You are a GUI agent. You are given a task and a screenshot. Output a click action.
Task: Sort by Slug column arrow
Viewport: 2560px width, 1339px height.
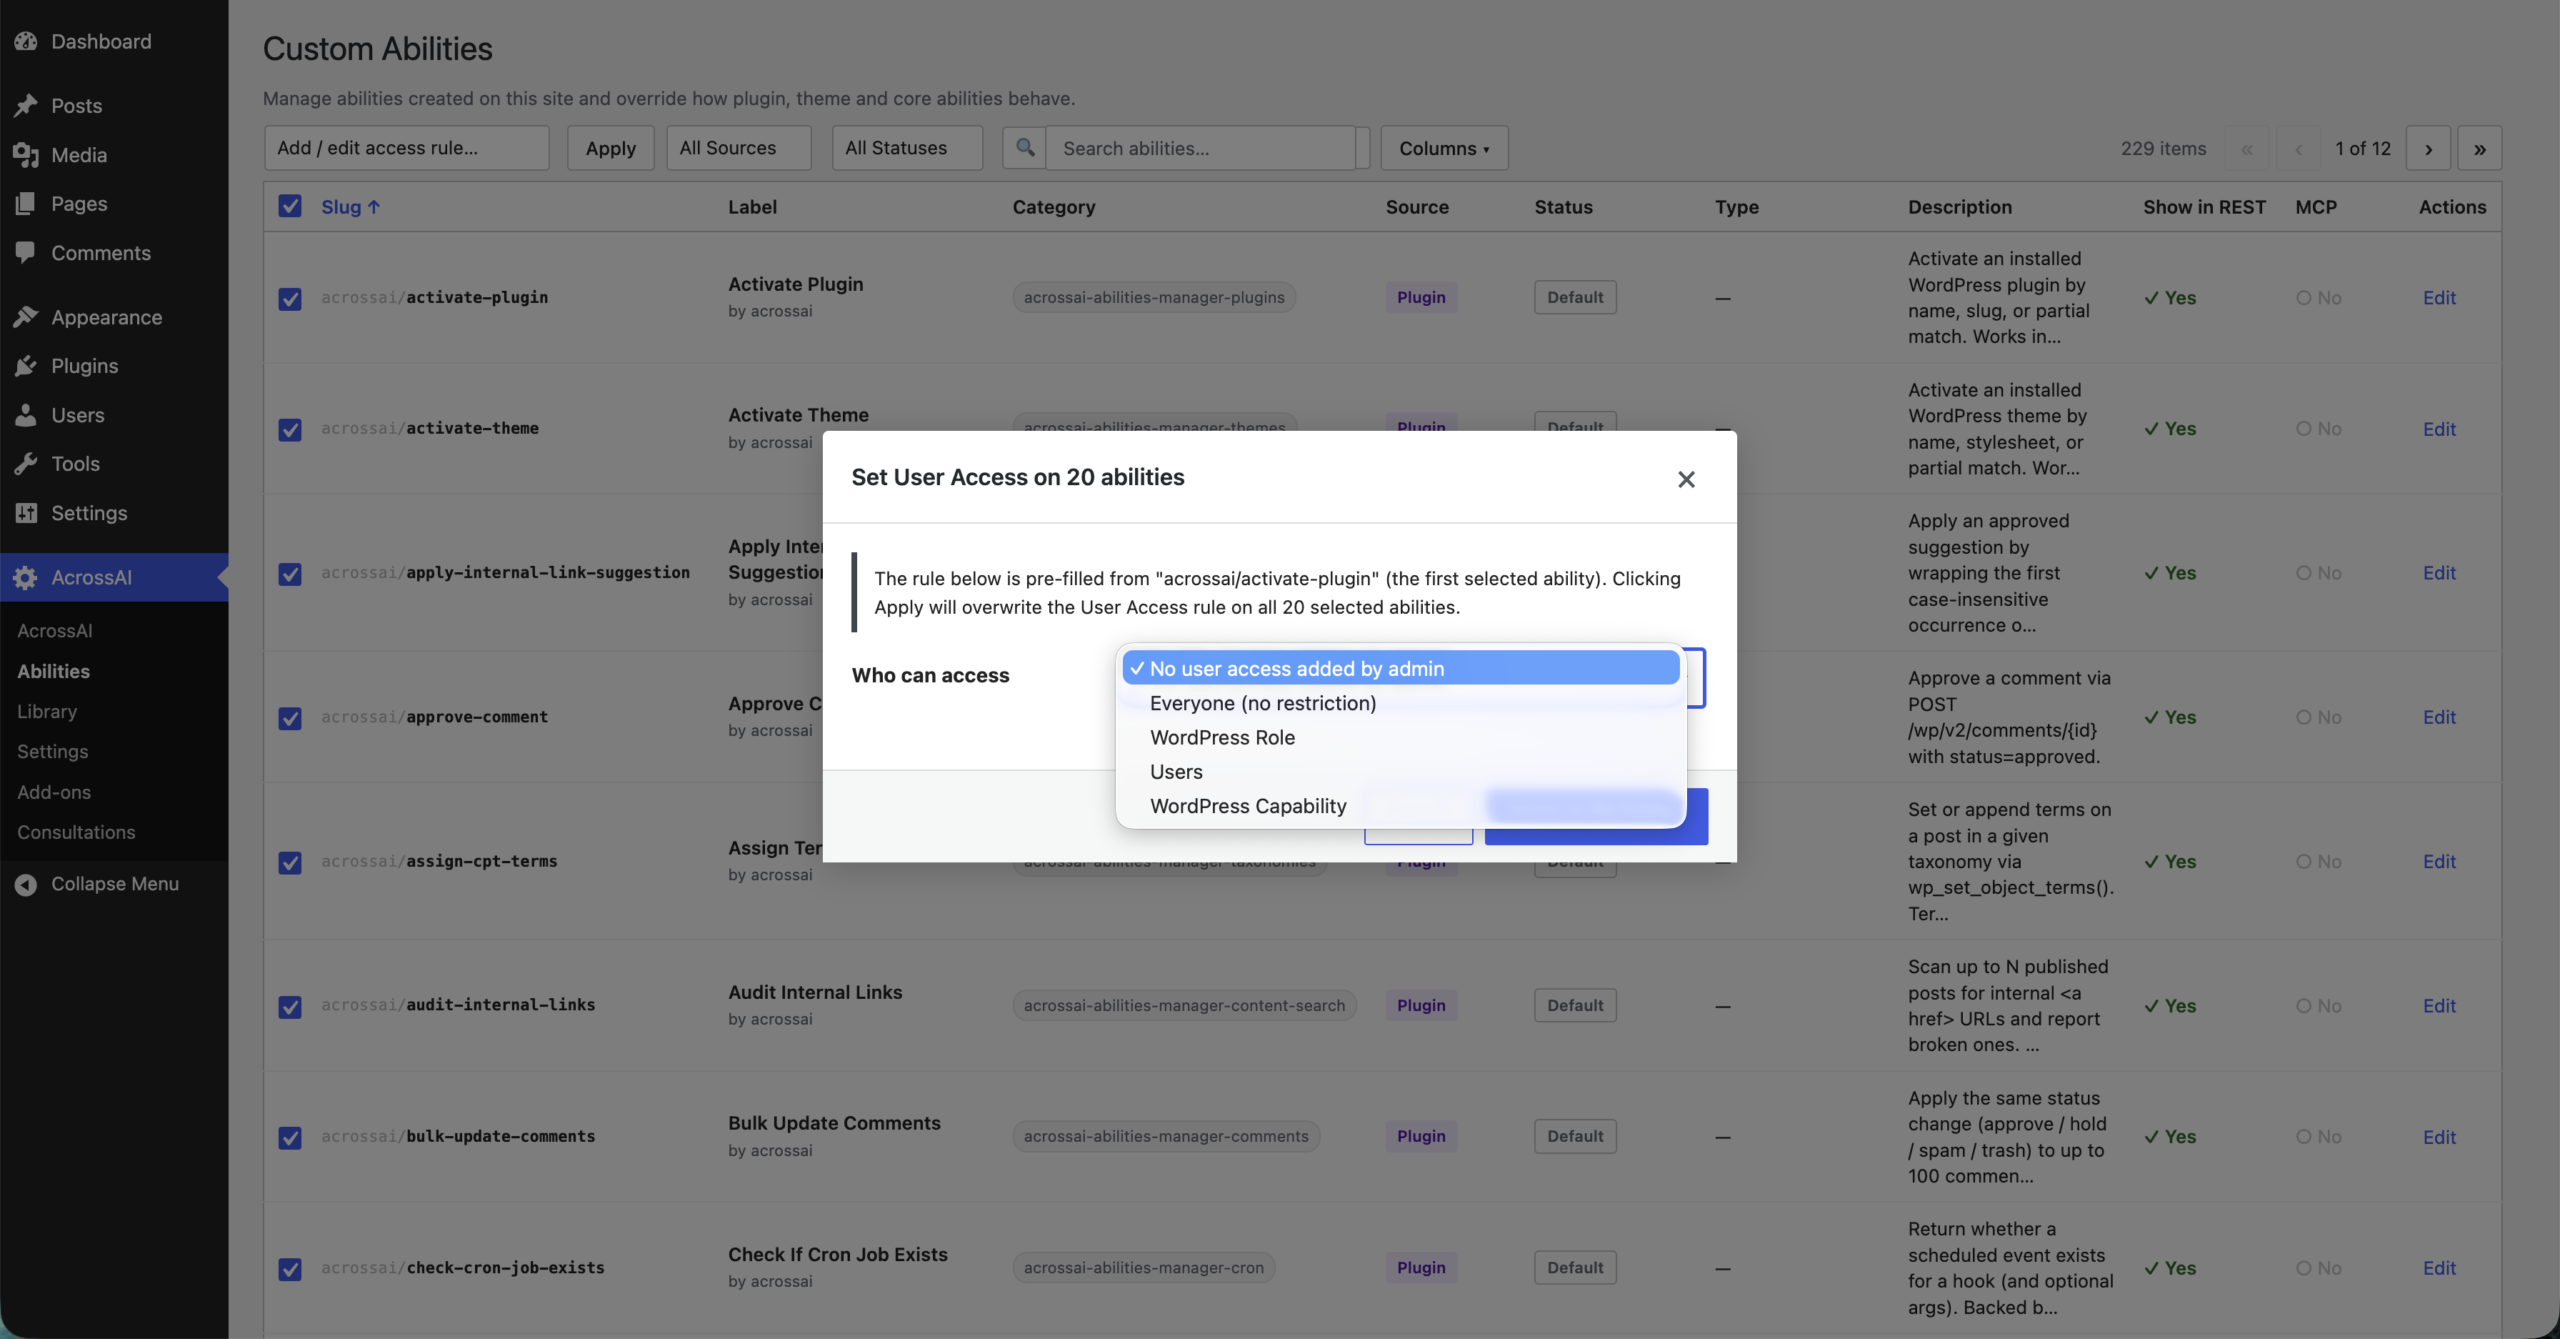tap(374, 207)
